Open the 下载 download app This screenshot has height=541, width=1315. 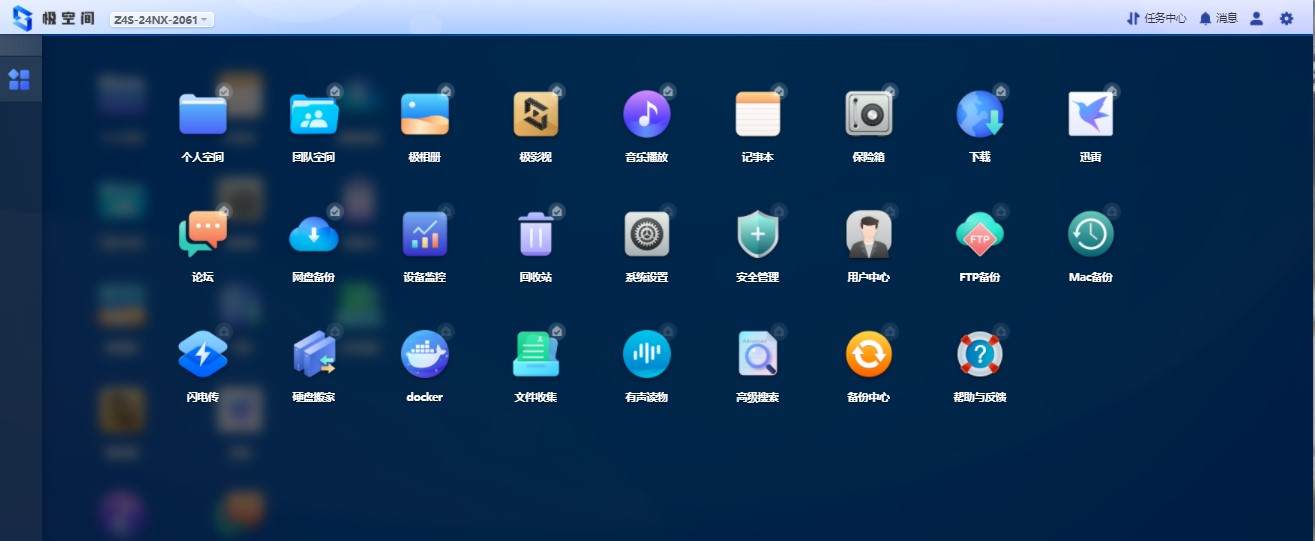[979, 114]
